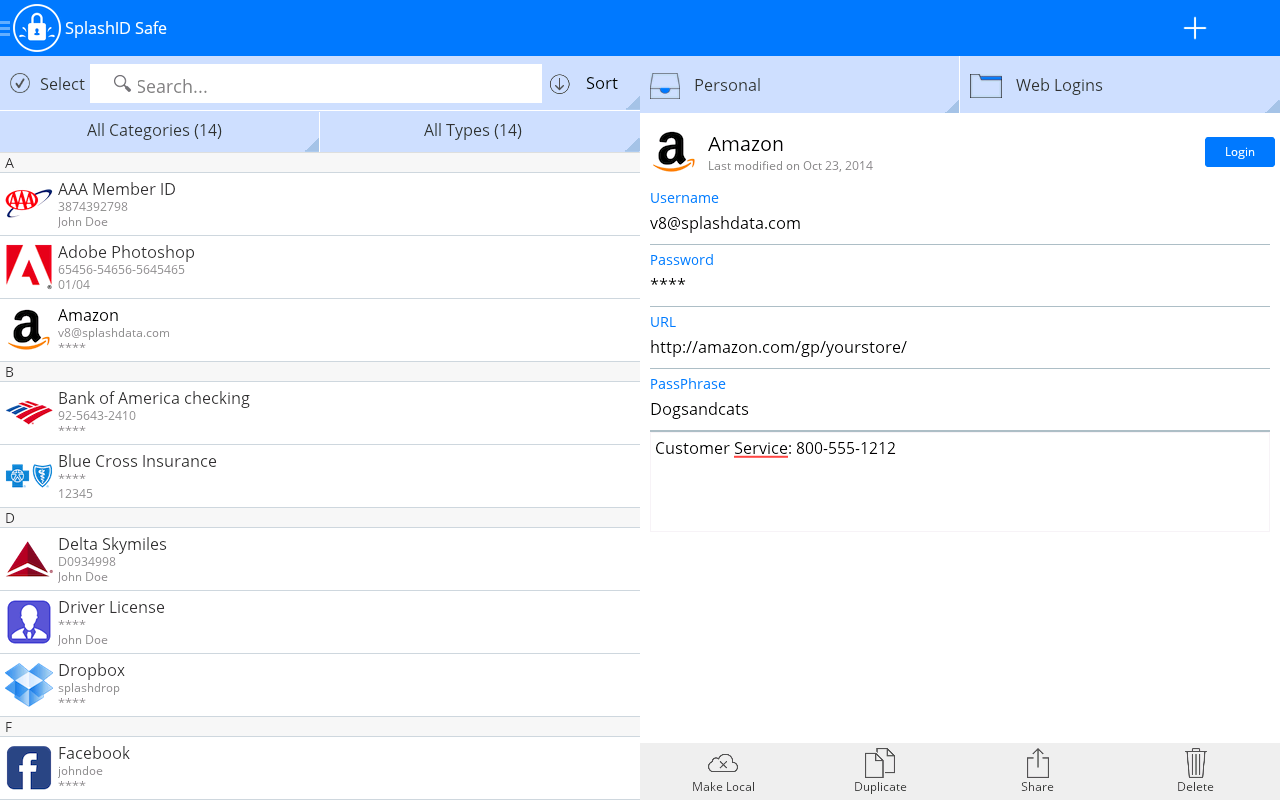Click the Duplicate label
This screenshot has height=800, width=1280.
[880, 787]
